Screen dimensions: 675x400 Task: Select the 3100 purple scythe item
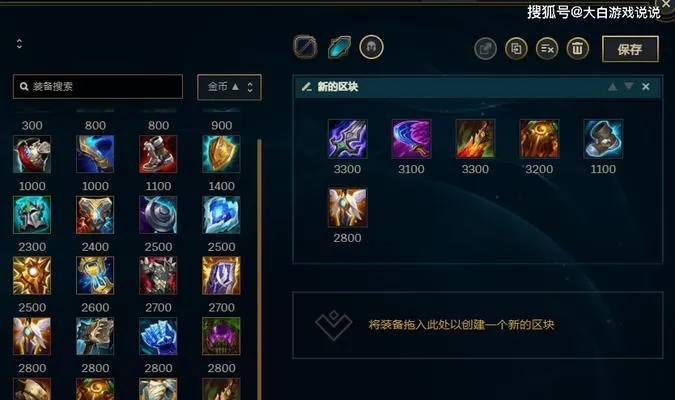pyautogui.click(x=411, y=139)
